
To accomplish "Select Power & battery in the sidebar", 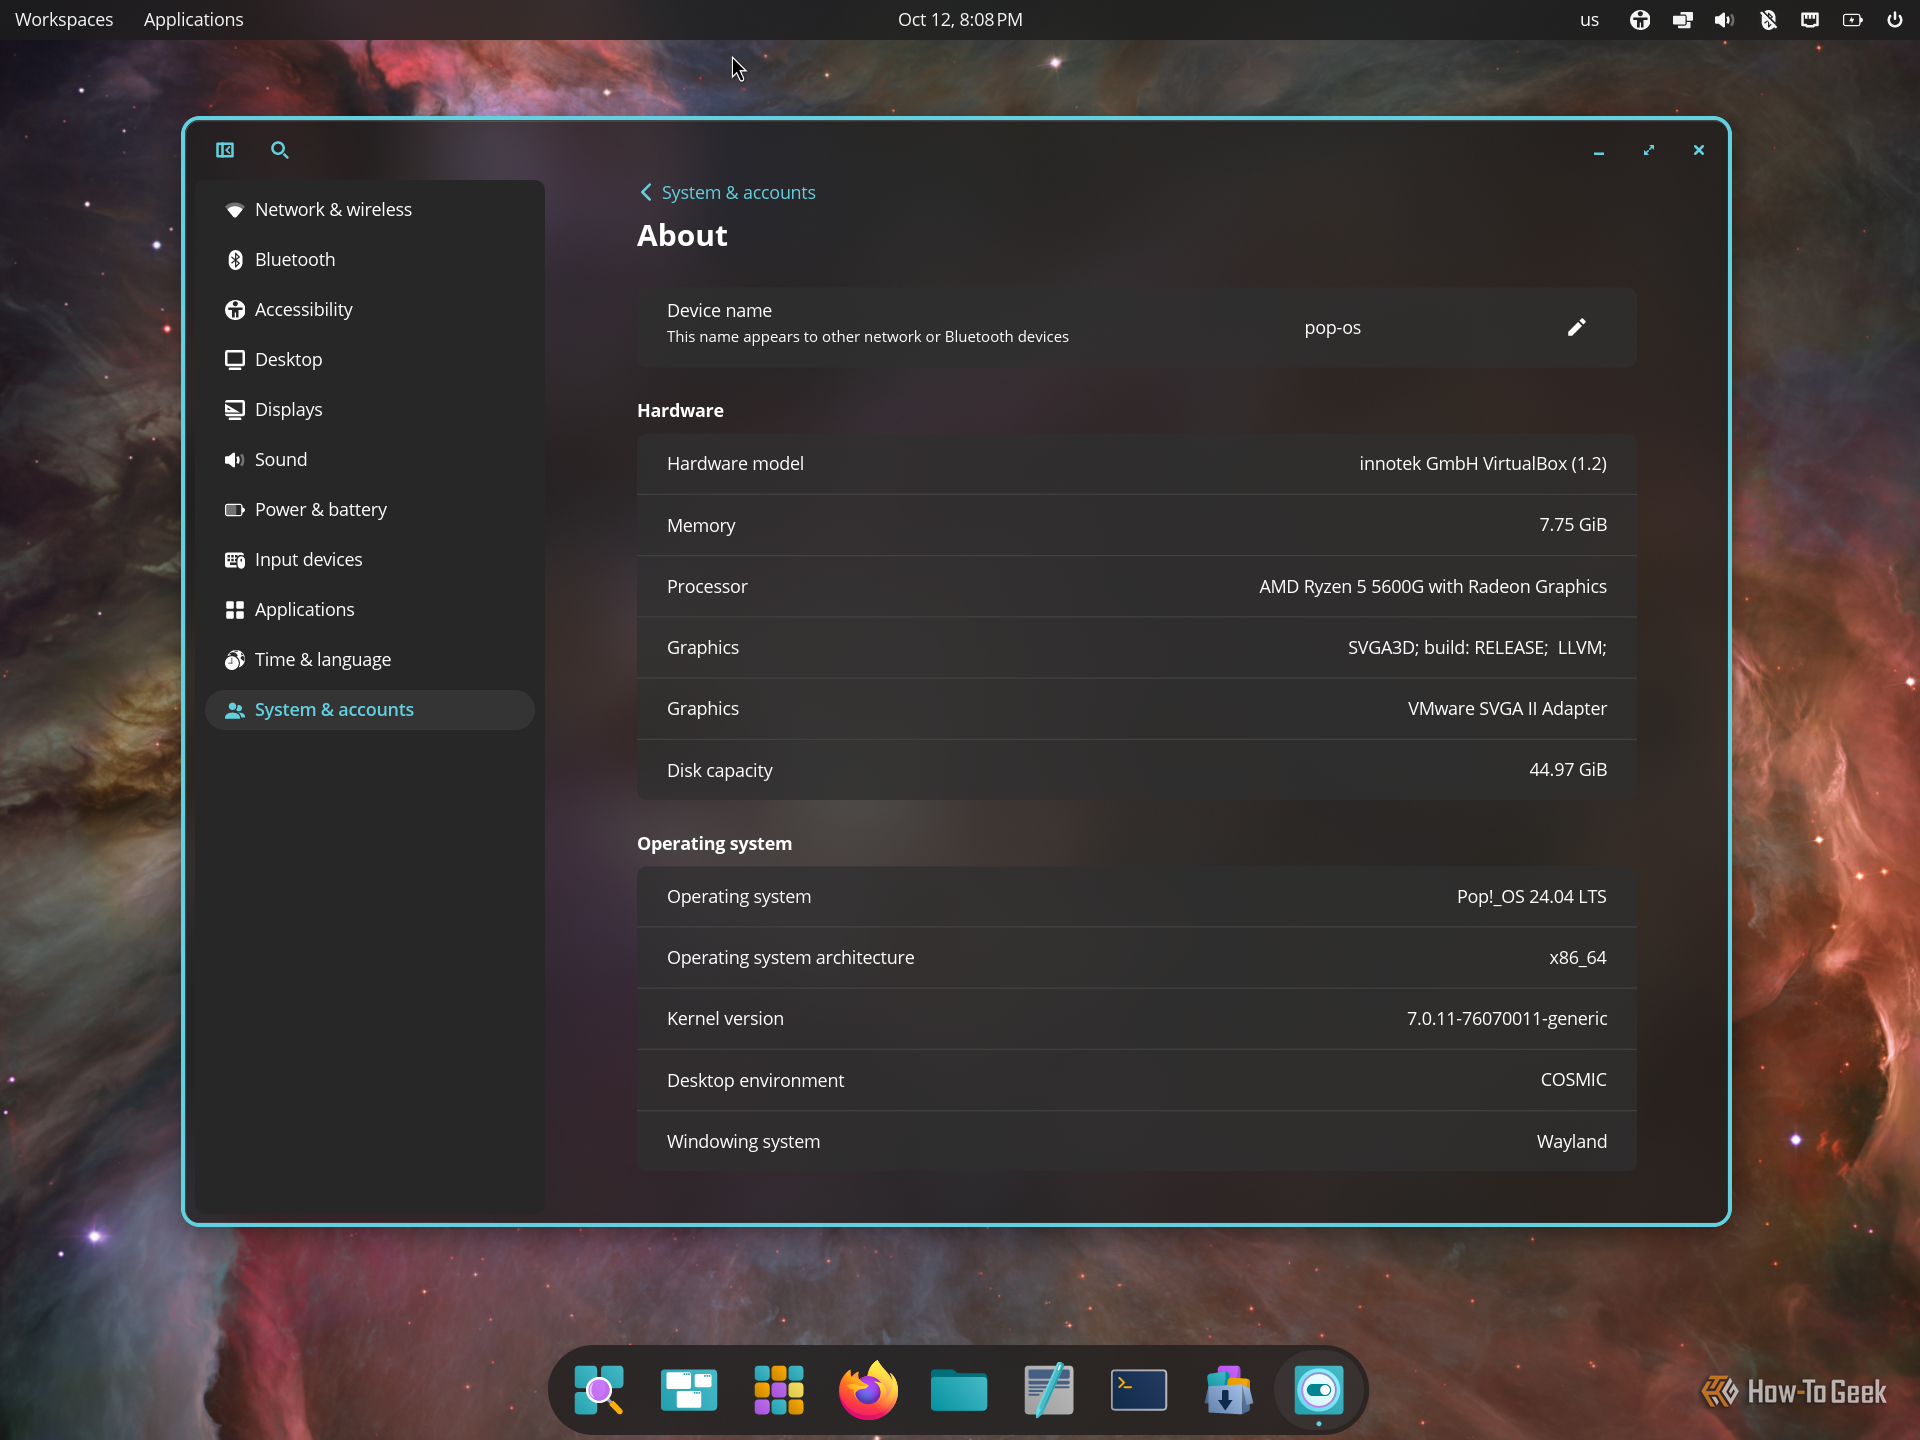I will pyautogui.click(x=370, y=510).
